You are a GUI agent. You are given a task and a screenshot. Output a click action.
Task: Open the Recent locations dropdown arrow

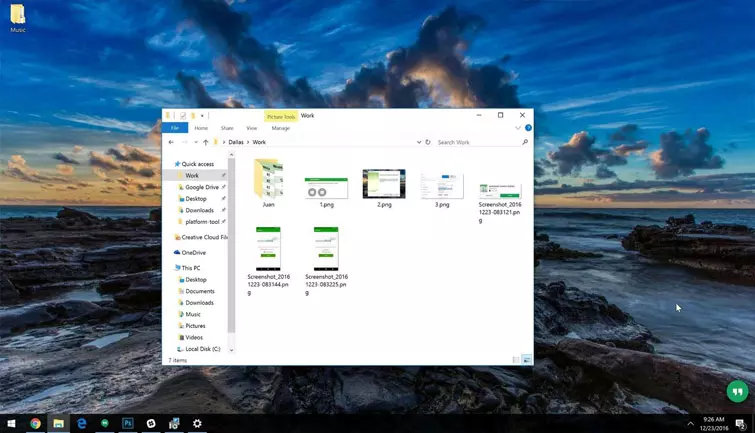(x=196, y=142)
